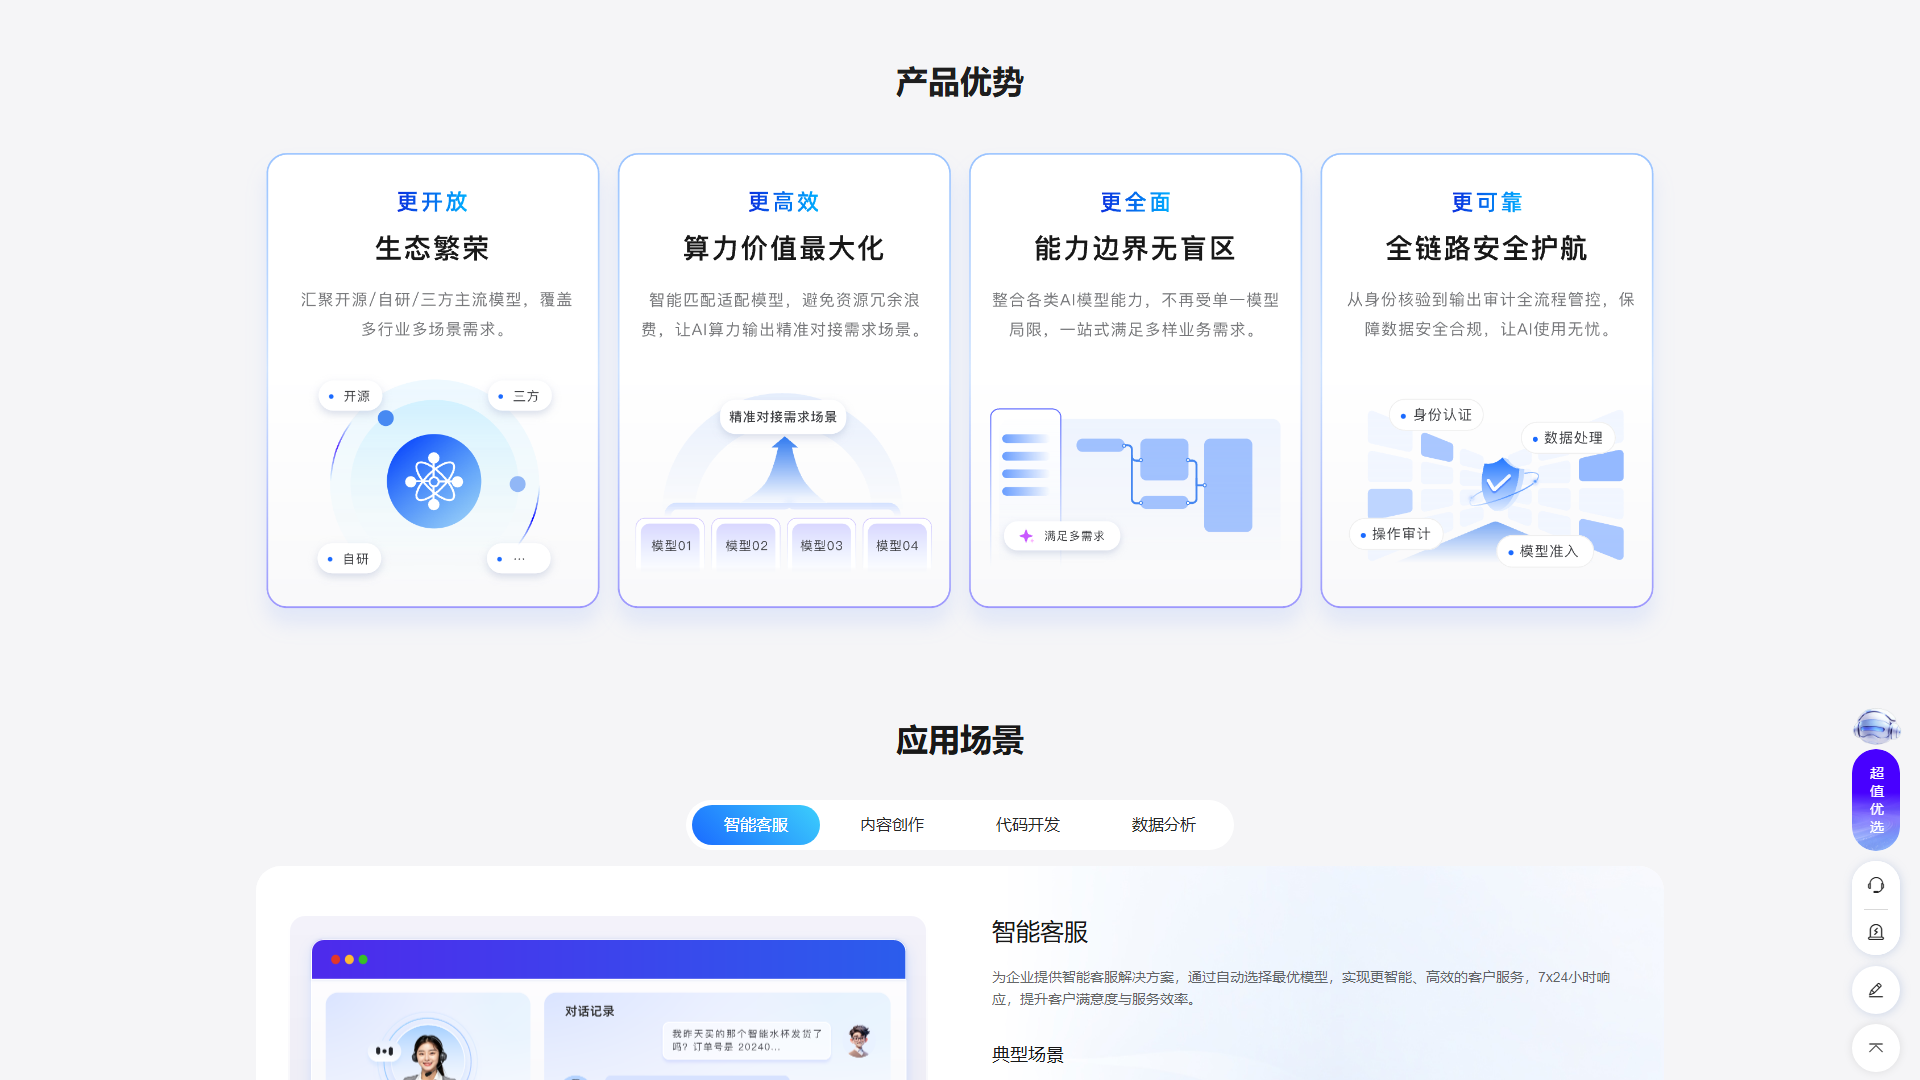This screenshot has height=1080, width=1920.
Task: Click the back-to-top arrow icon
Action: [1876, 1048]
